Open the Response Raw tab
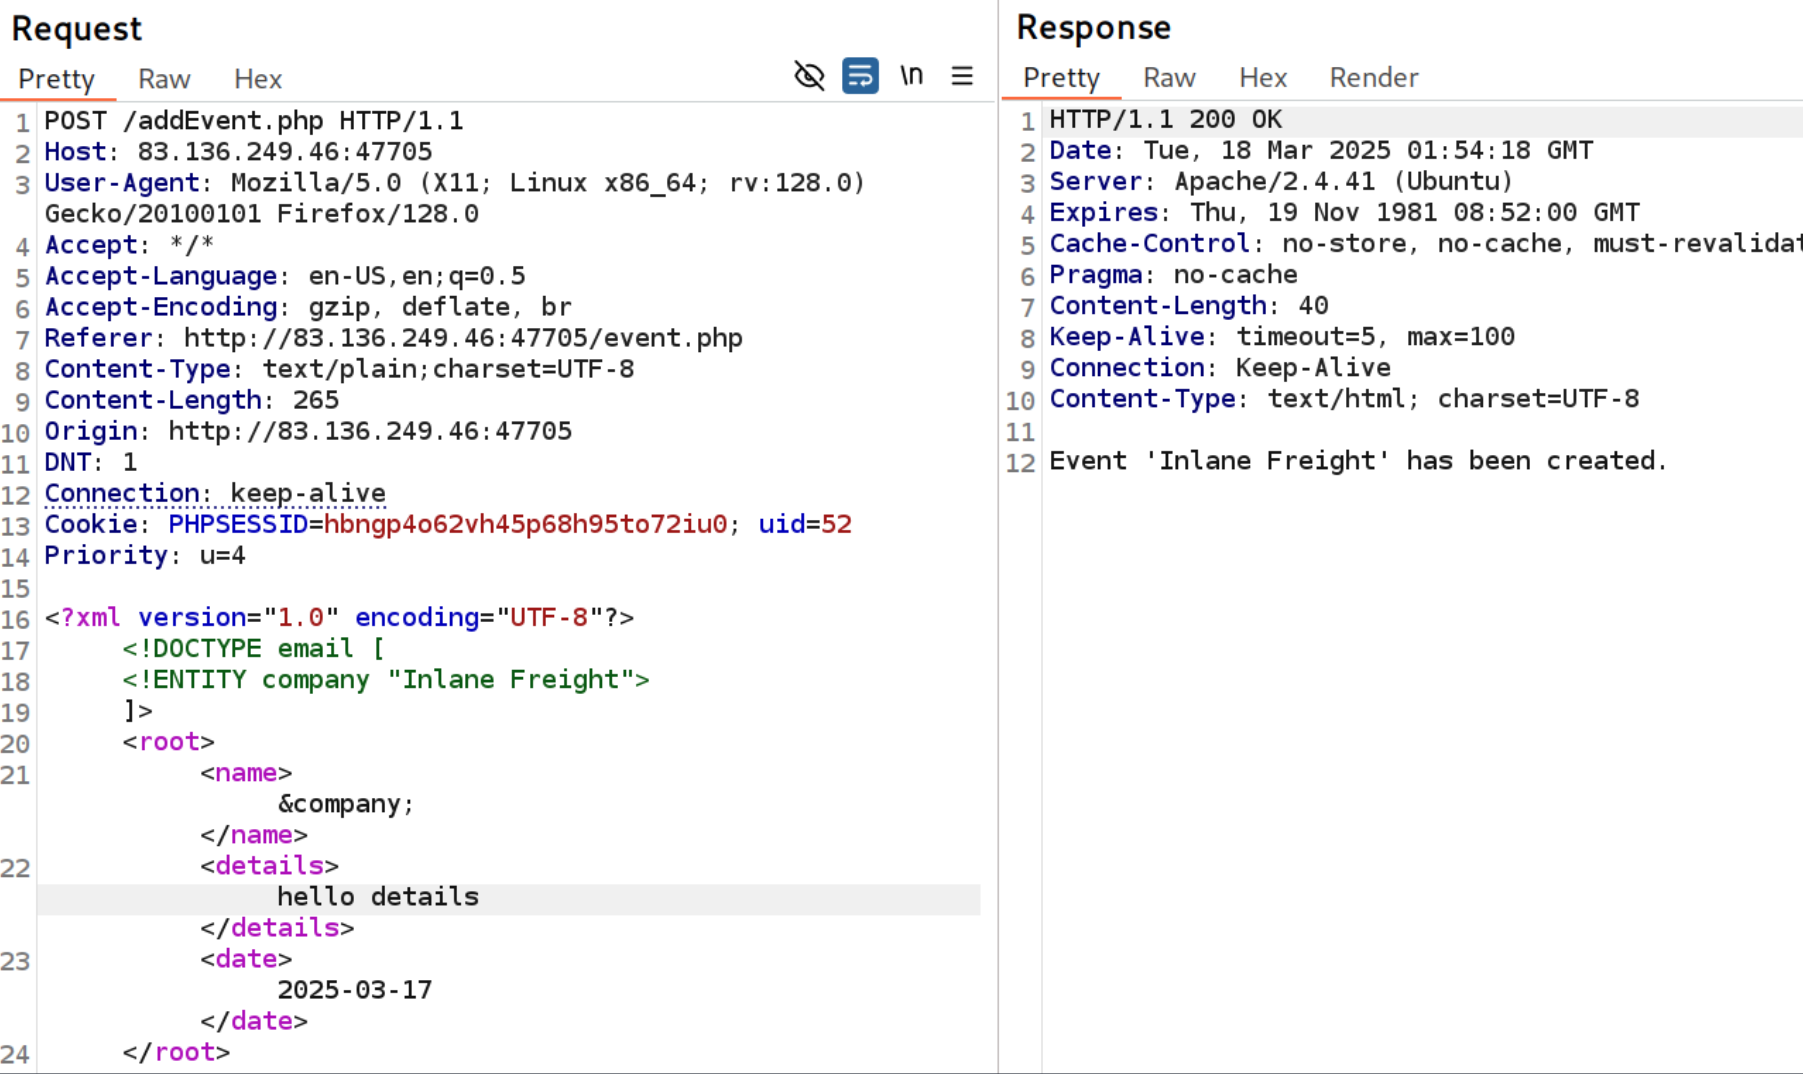 1169,78
